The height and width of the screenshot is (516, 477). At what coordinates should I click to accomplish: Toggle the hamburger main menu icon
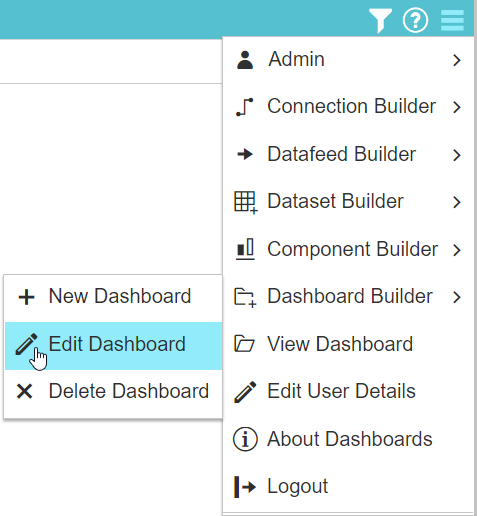[452, 20]
